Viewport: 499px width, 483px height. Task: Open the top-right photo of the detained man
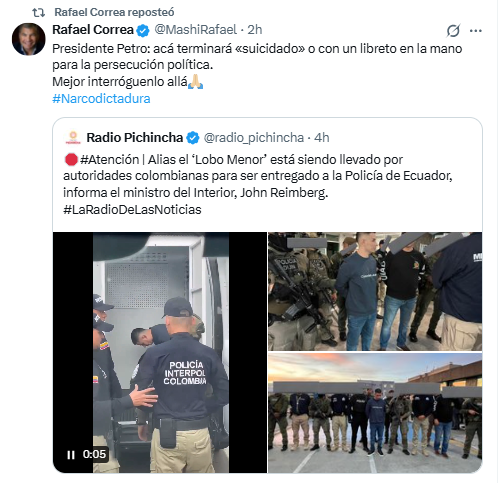tap(375, 291)
